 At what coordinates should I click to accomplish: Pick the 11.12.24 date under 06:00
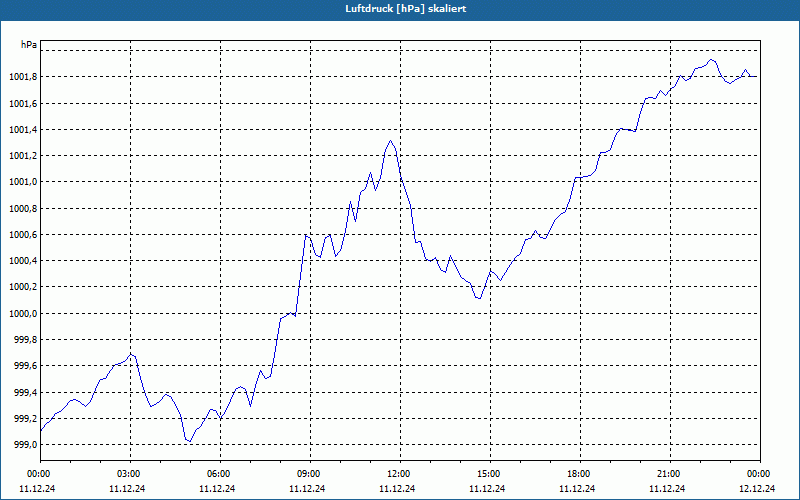pos(217,488)
